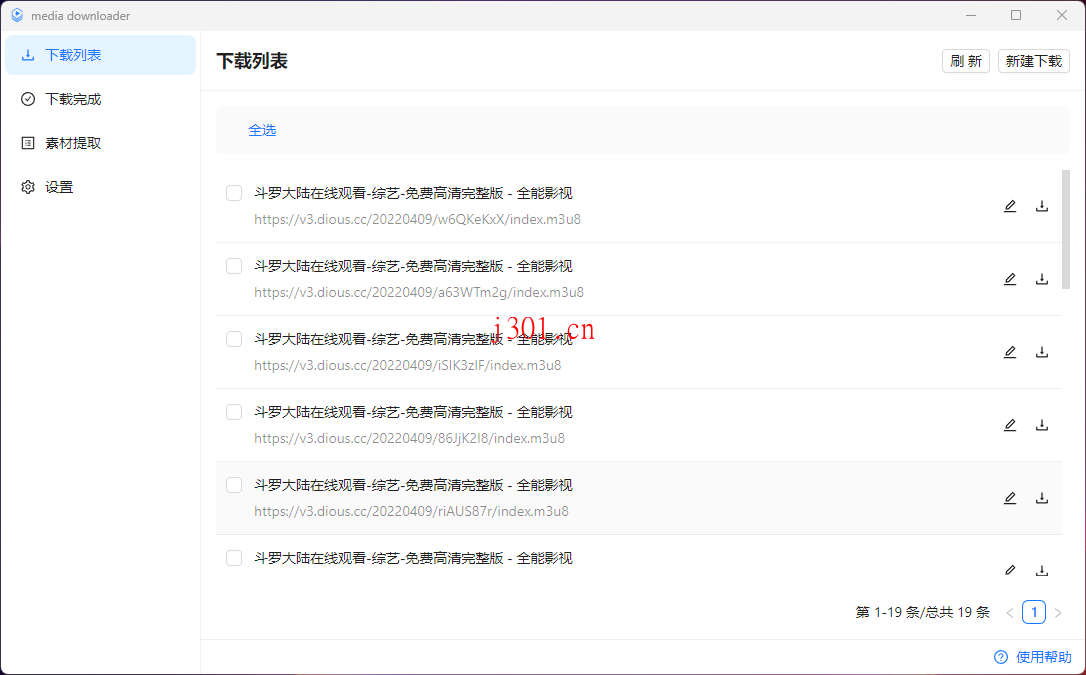Image resolution: width=1086 pixels, height=675 pixels.
Task: Click the 刷新 button to refresh
Action: coord(965,60)
